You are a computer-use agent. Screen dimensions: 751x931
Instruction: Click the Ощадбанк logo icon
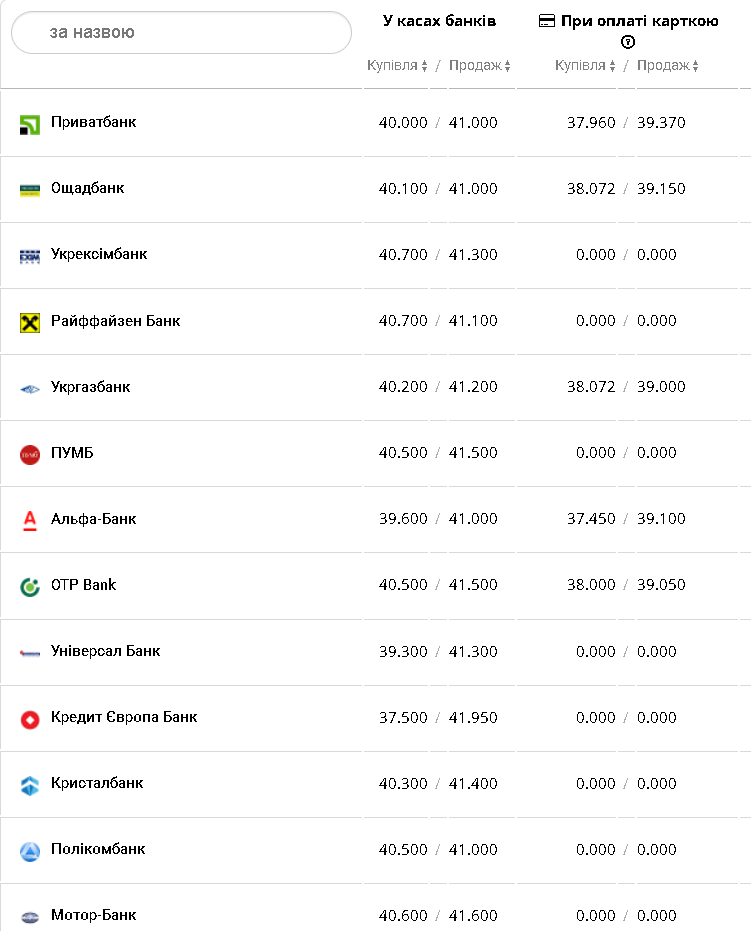click(30, 190)
